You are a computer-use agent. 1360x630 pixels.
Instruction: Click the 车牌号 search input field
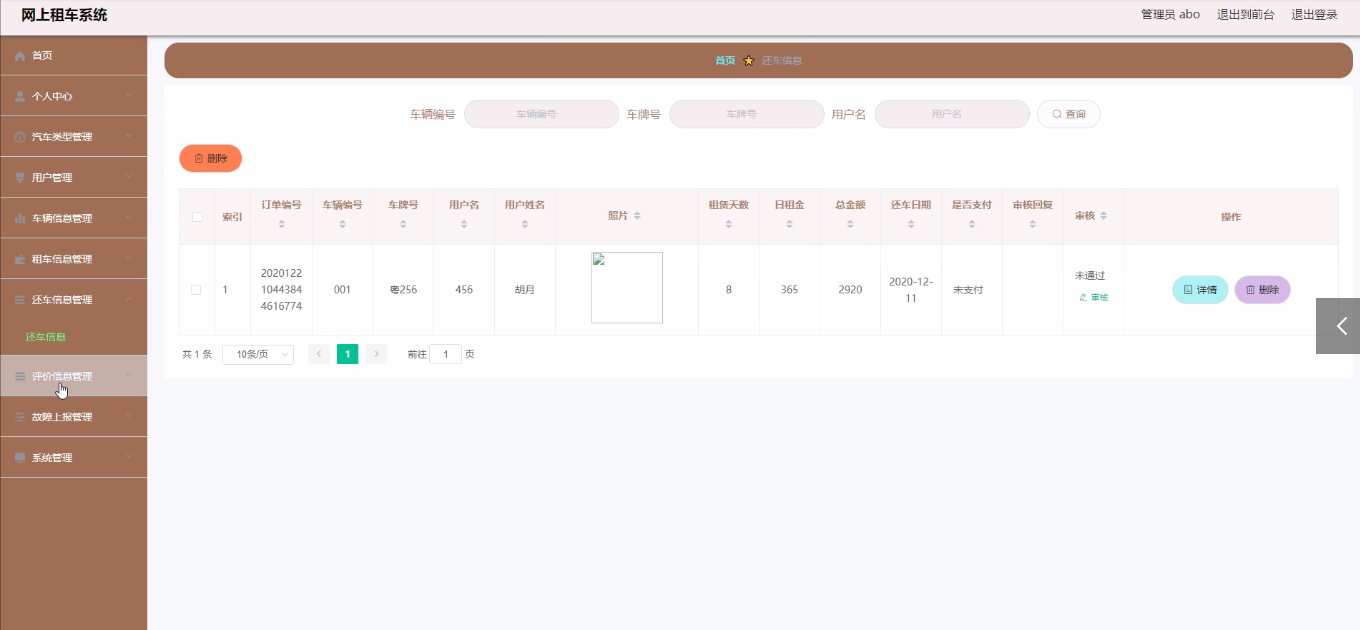(x=747, y=114)
